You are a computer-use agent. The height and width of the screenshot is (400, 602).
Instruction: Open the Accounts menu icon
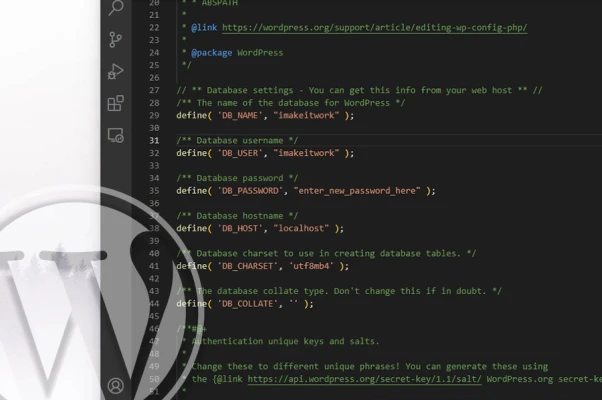116,385
